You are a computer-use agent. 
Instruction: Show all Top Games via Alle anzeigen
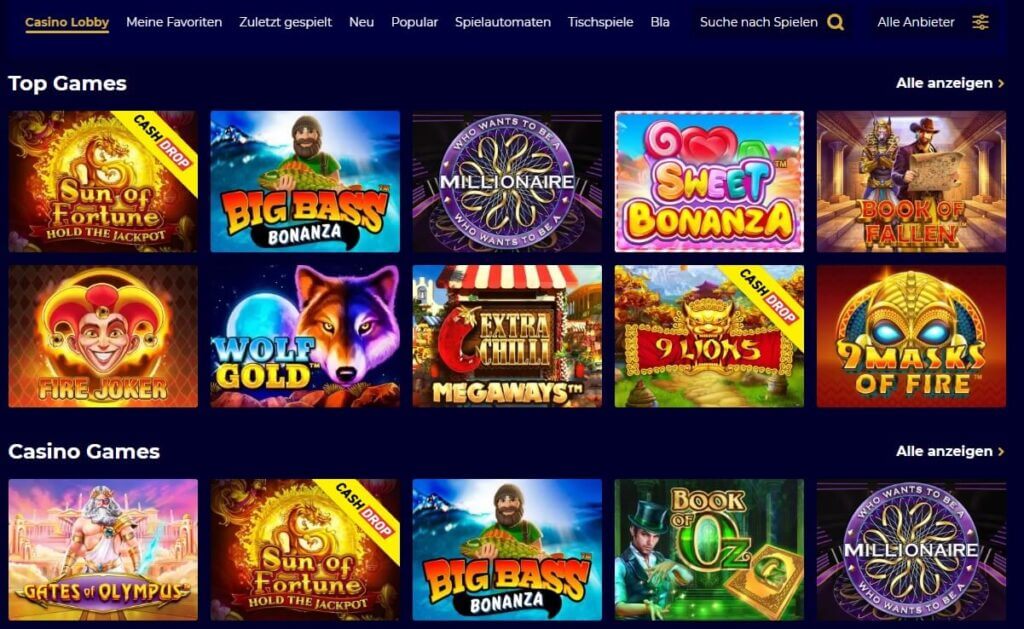pyautogui.click(x=950, y=83)
